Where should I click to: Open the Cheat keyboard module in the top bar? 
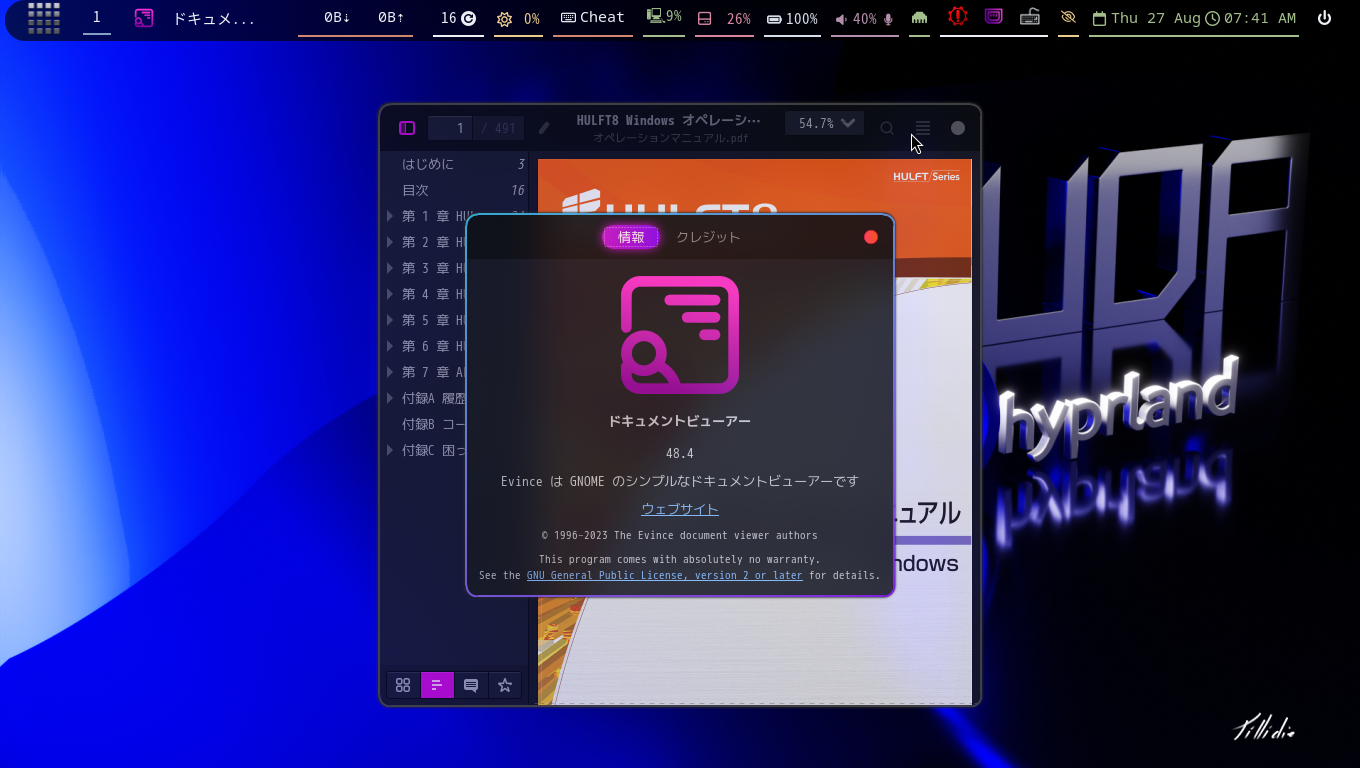pyautogui.click(x=593, y=18)
